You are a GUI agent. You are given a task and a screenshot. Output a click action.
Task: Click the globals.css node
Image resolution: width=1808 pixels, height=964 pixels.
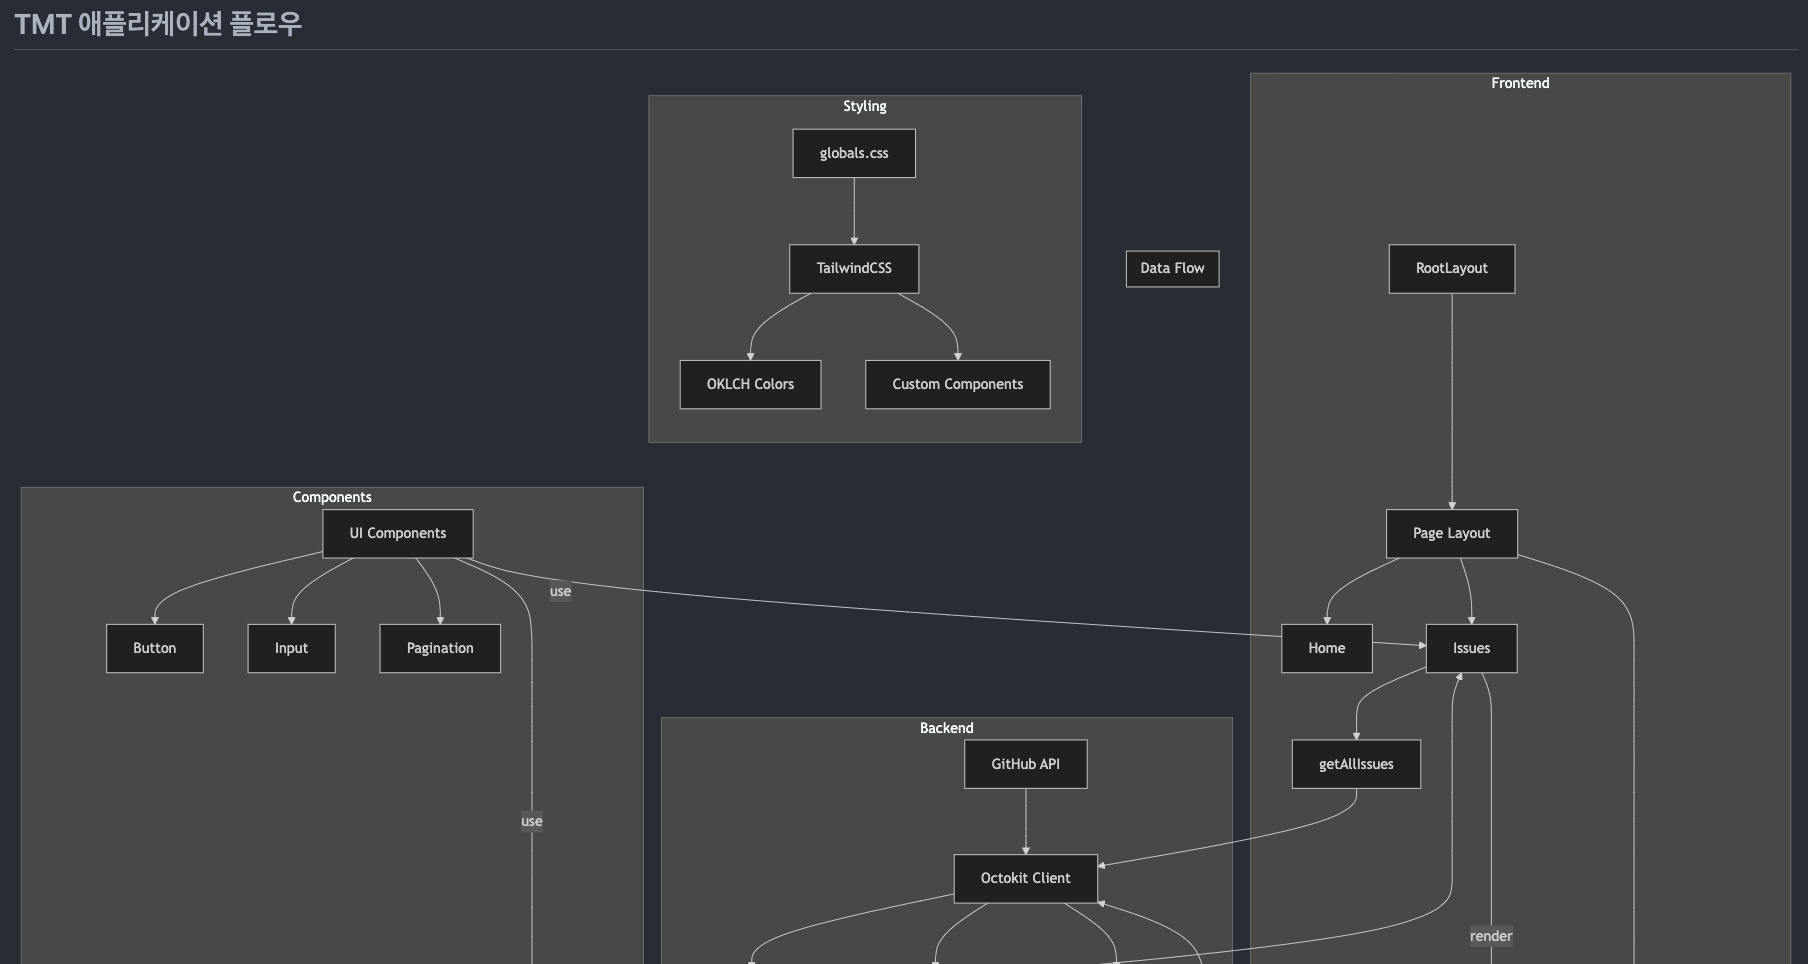853,153
